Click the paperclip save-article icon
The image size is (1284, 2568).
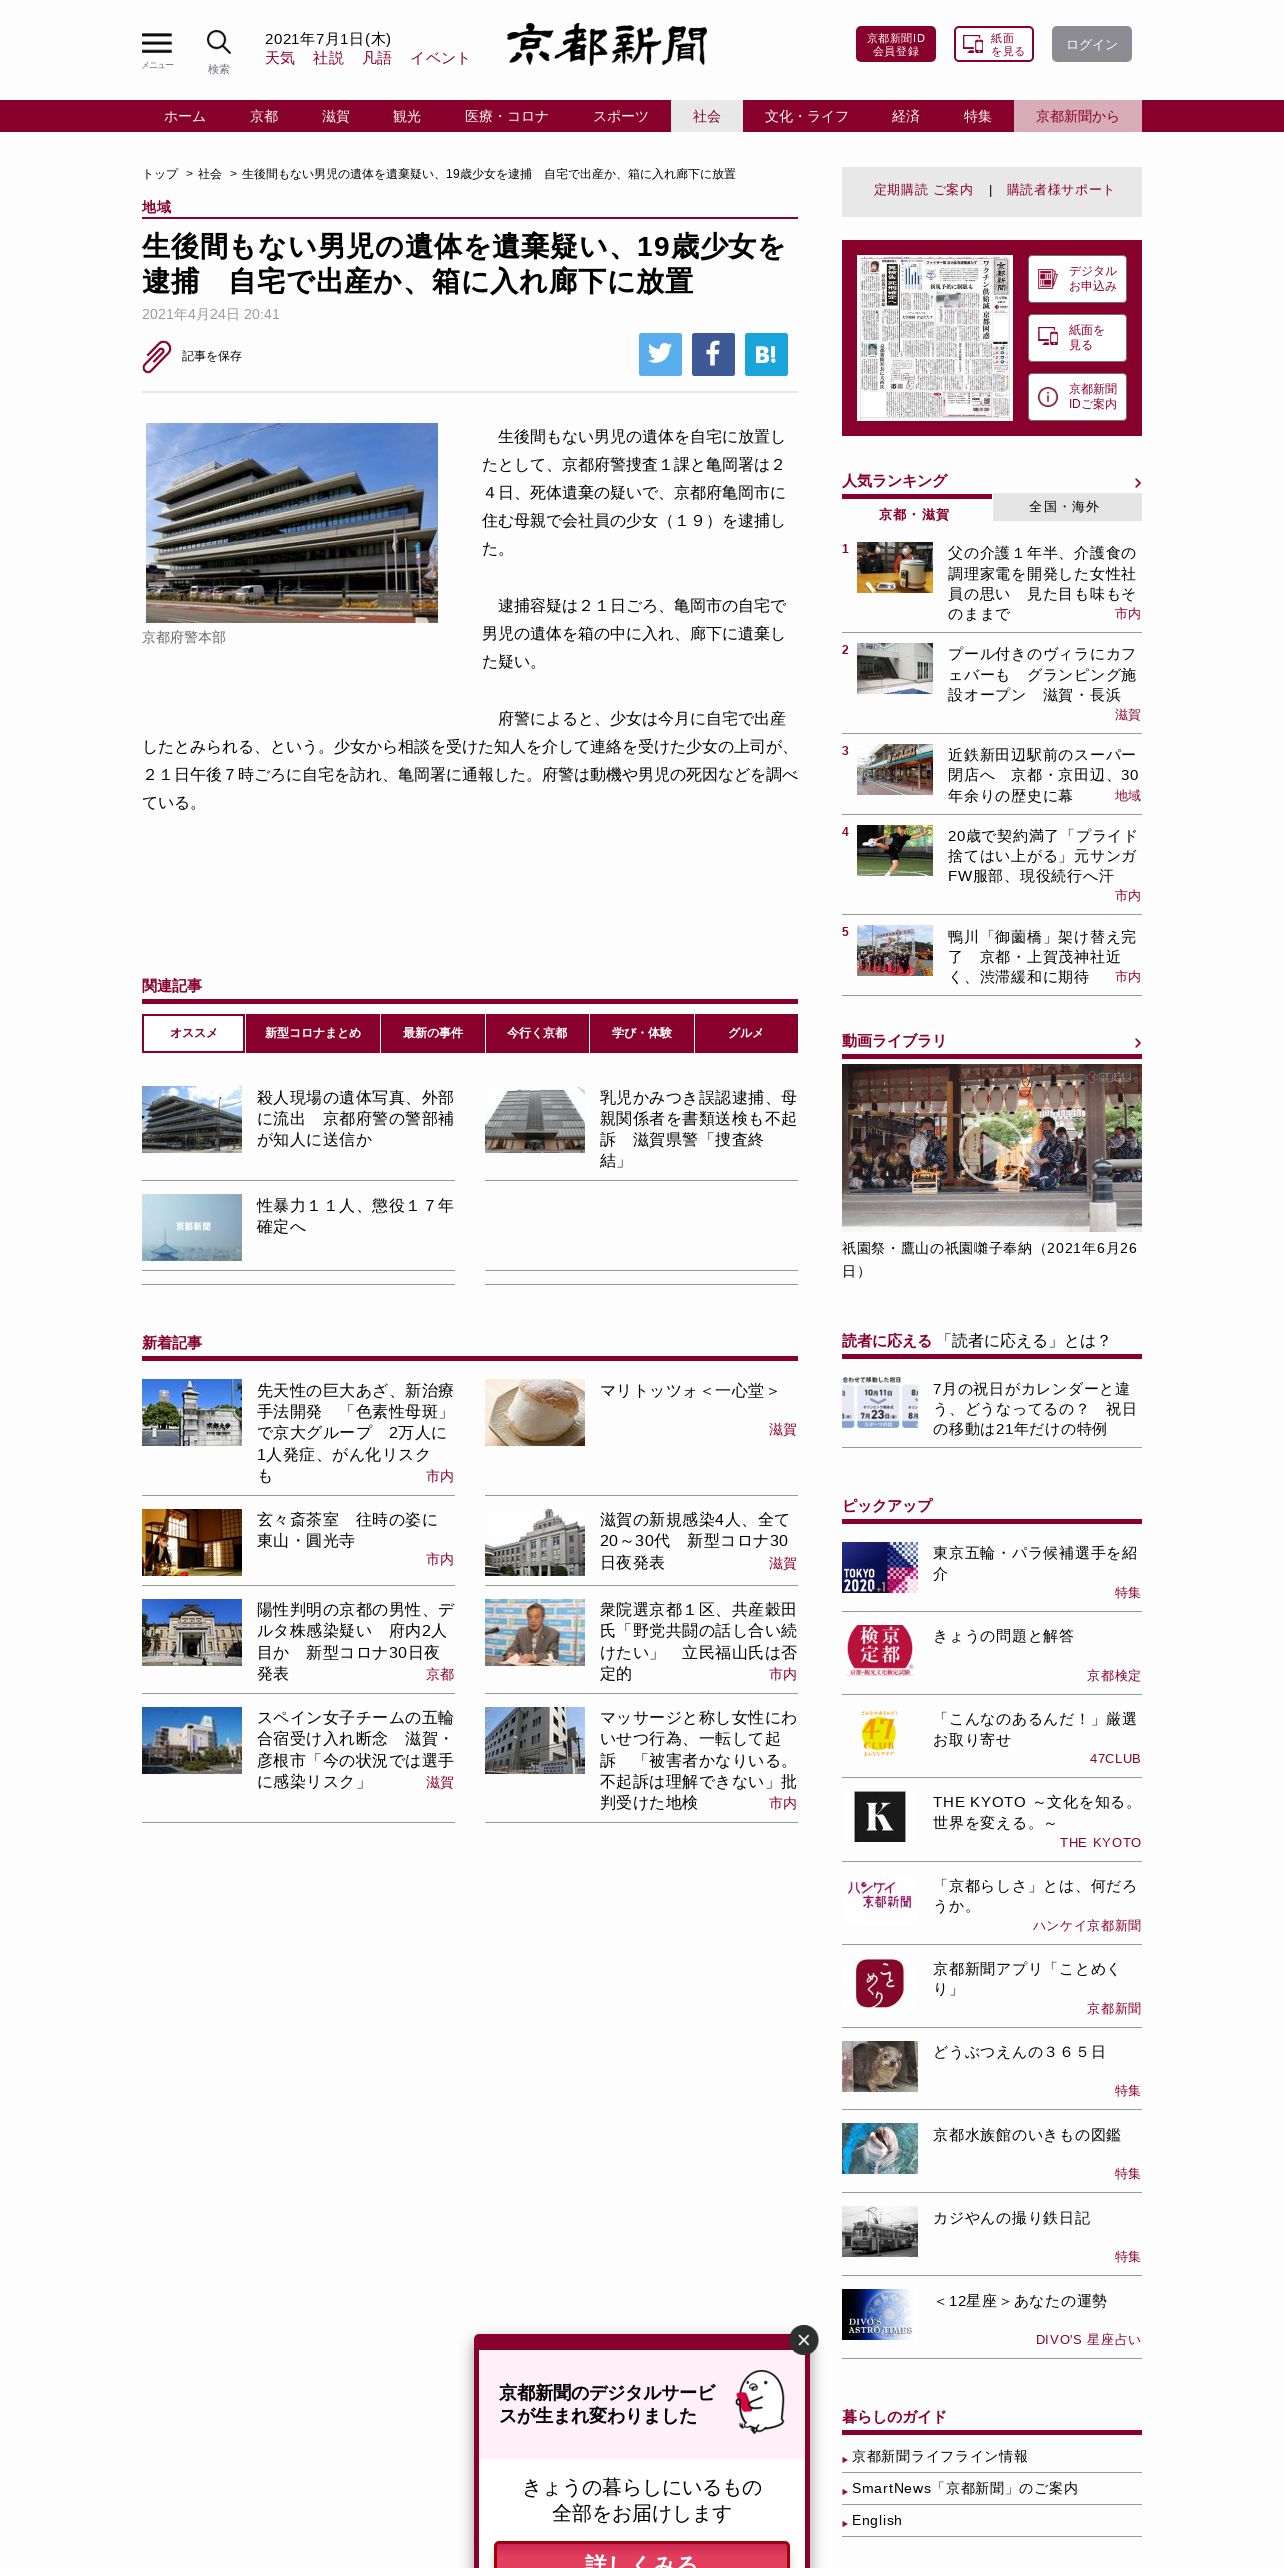[157, 356]
